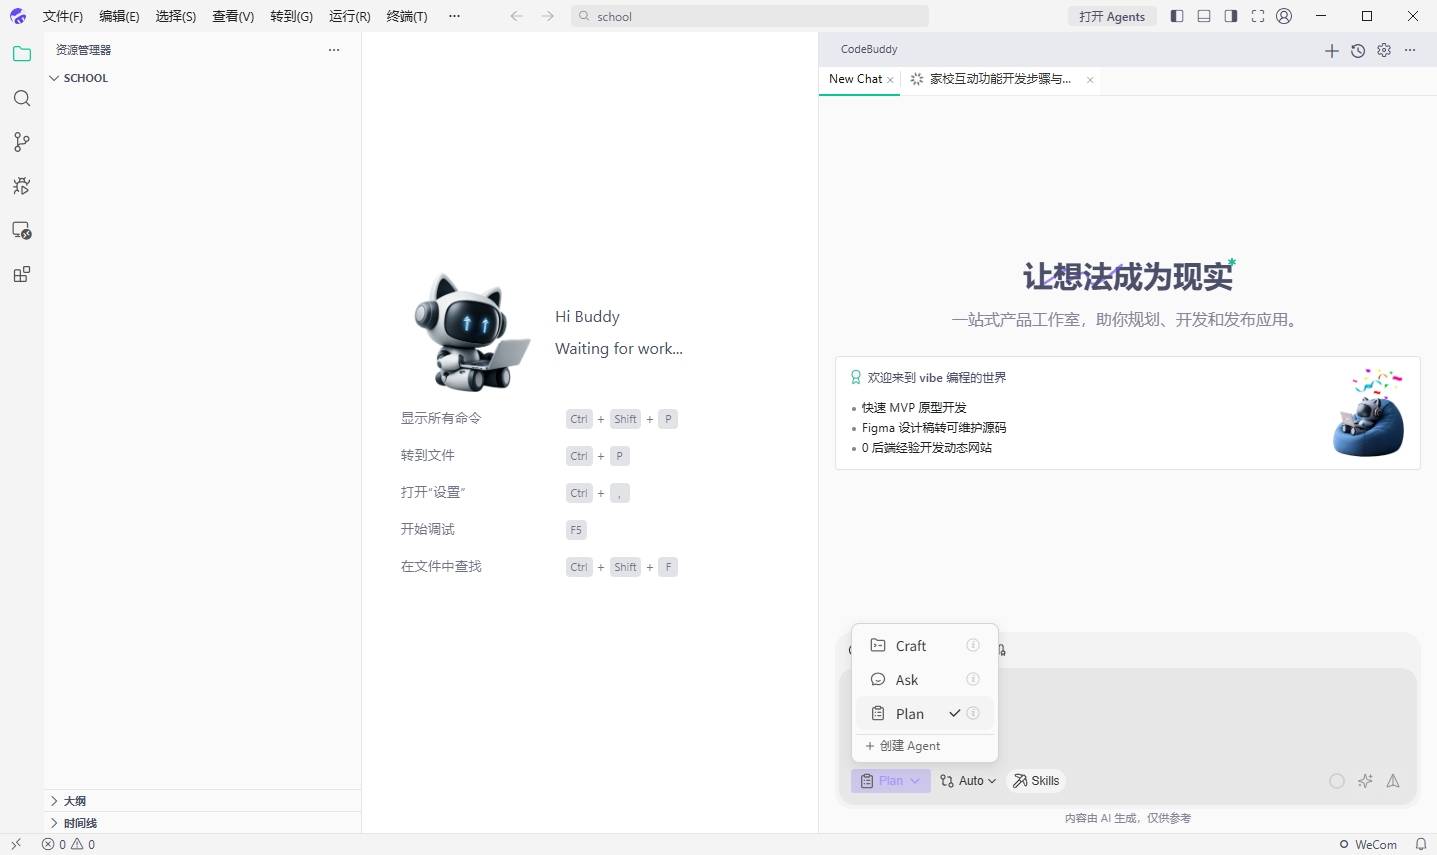Open the Plan mode dropdown button
Image resolution: width=1437 pixels, height=855 pixels.
(x=891, y=781)
